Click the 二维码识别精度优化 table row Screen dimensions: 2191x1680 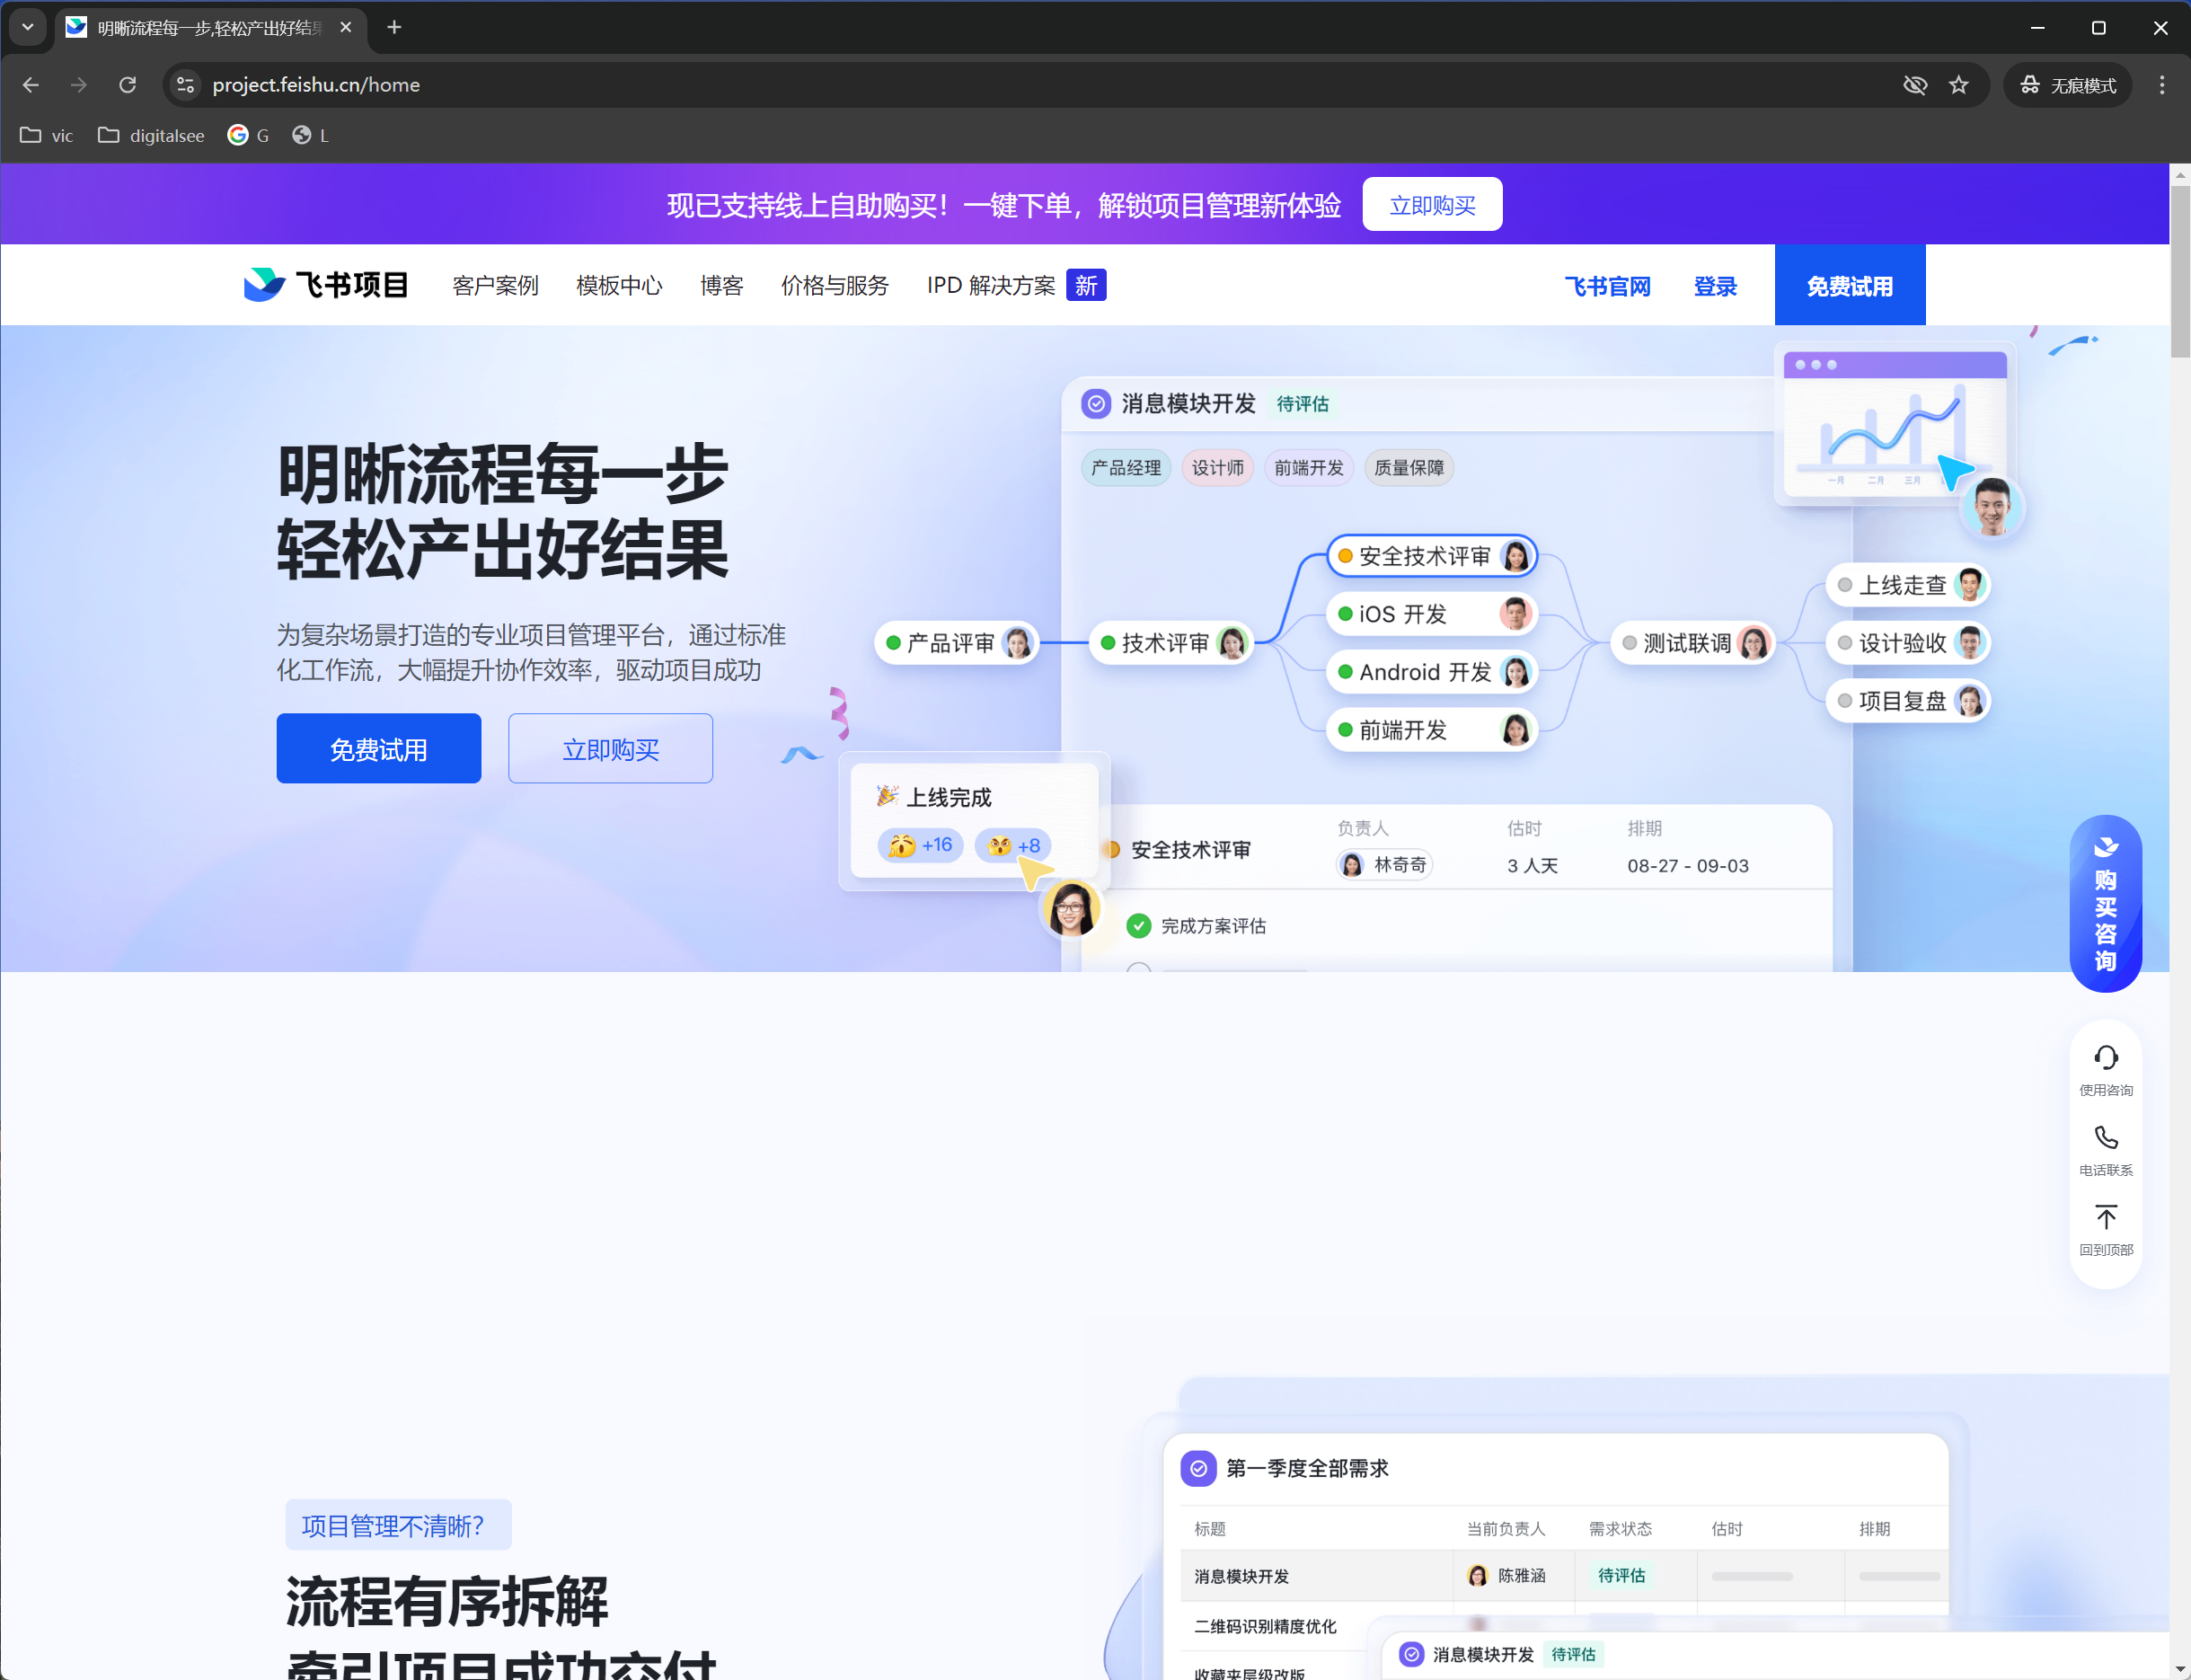pos(1264,1626)
